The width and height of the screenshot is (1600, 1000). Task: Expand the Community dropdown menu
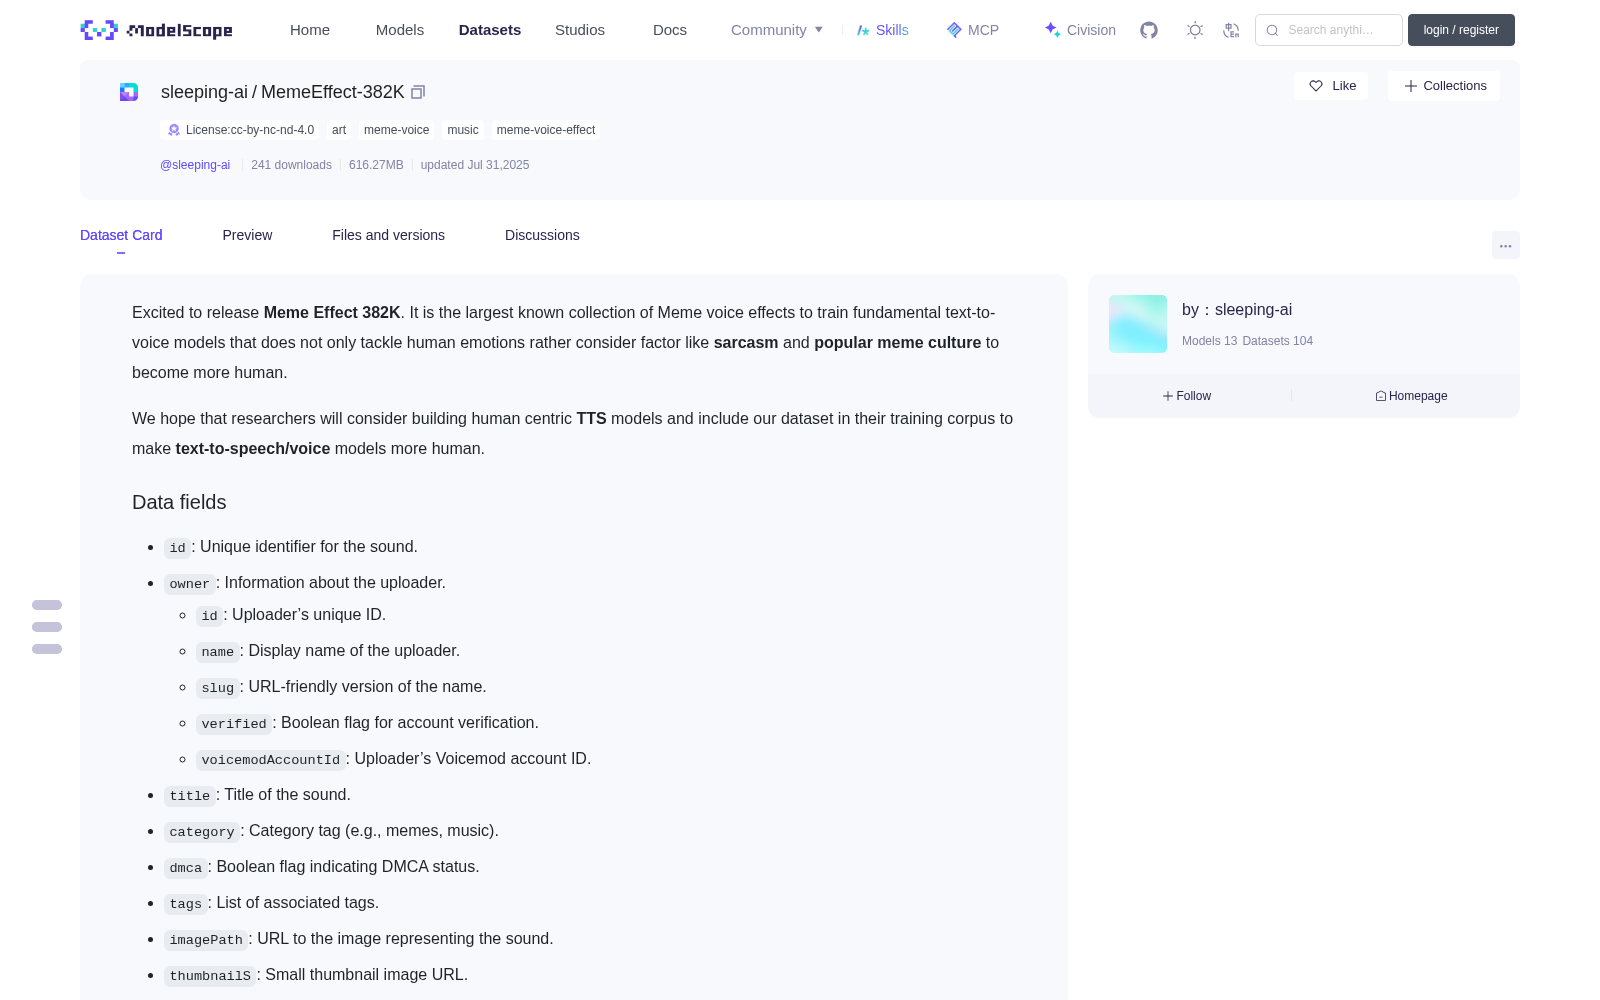click(x=777, y=30)
